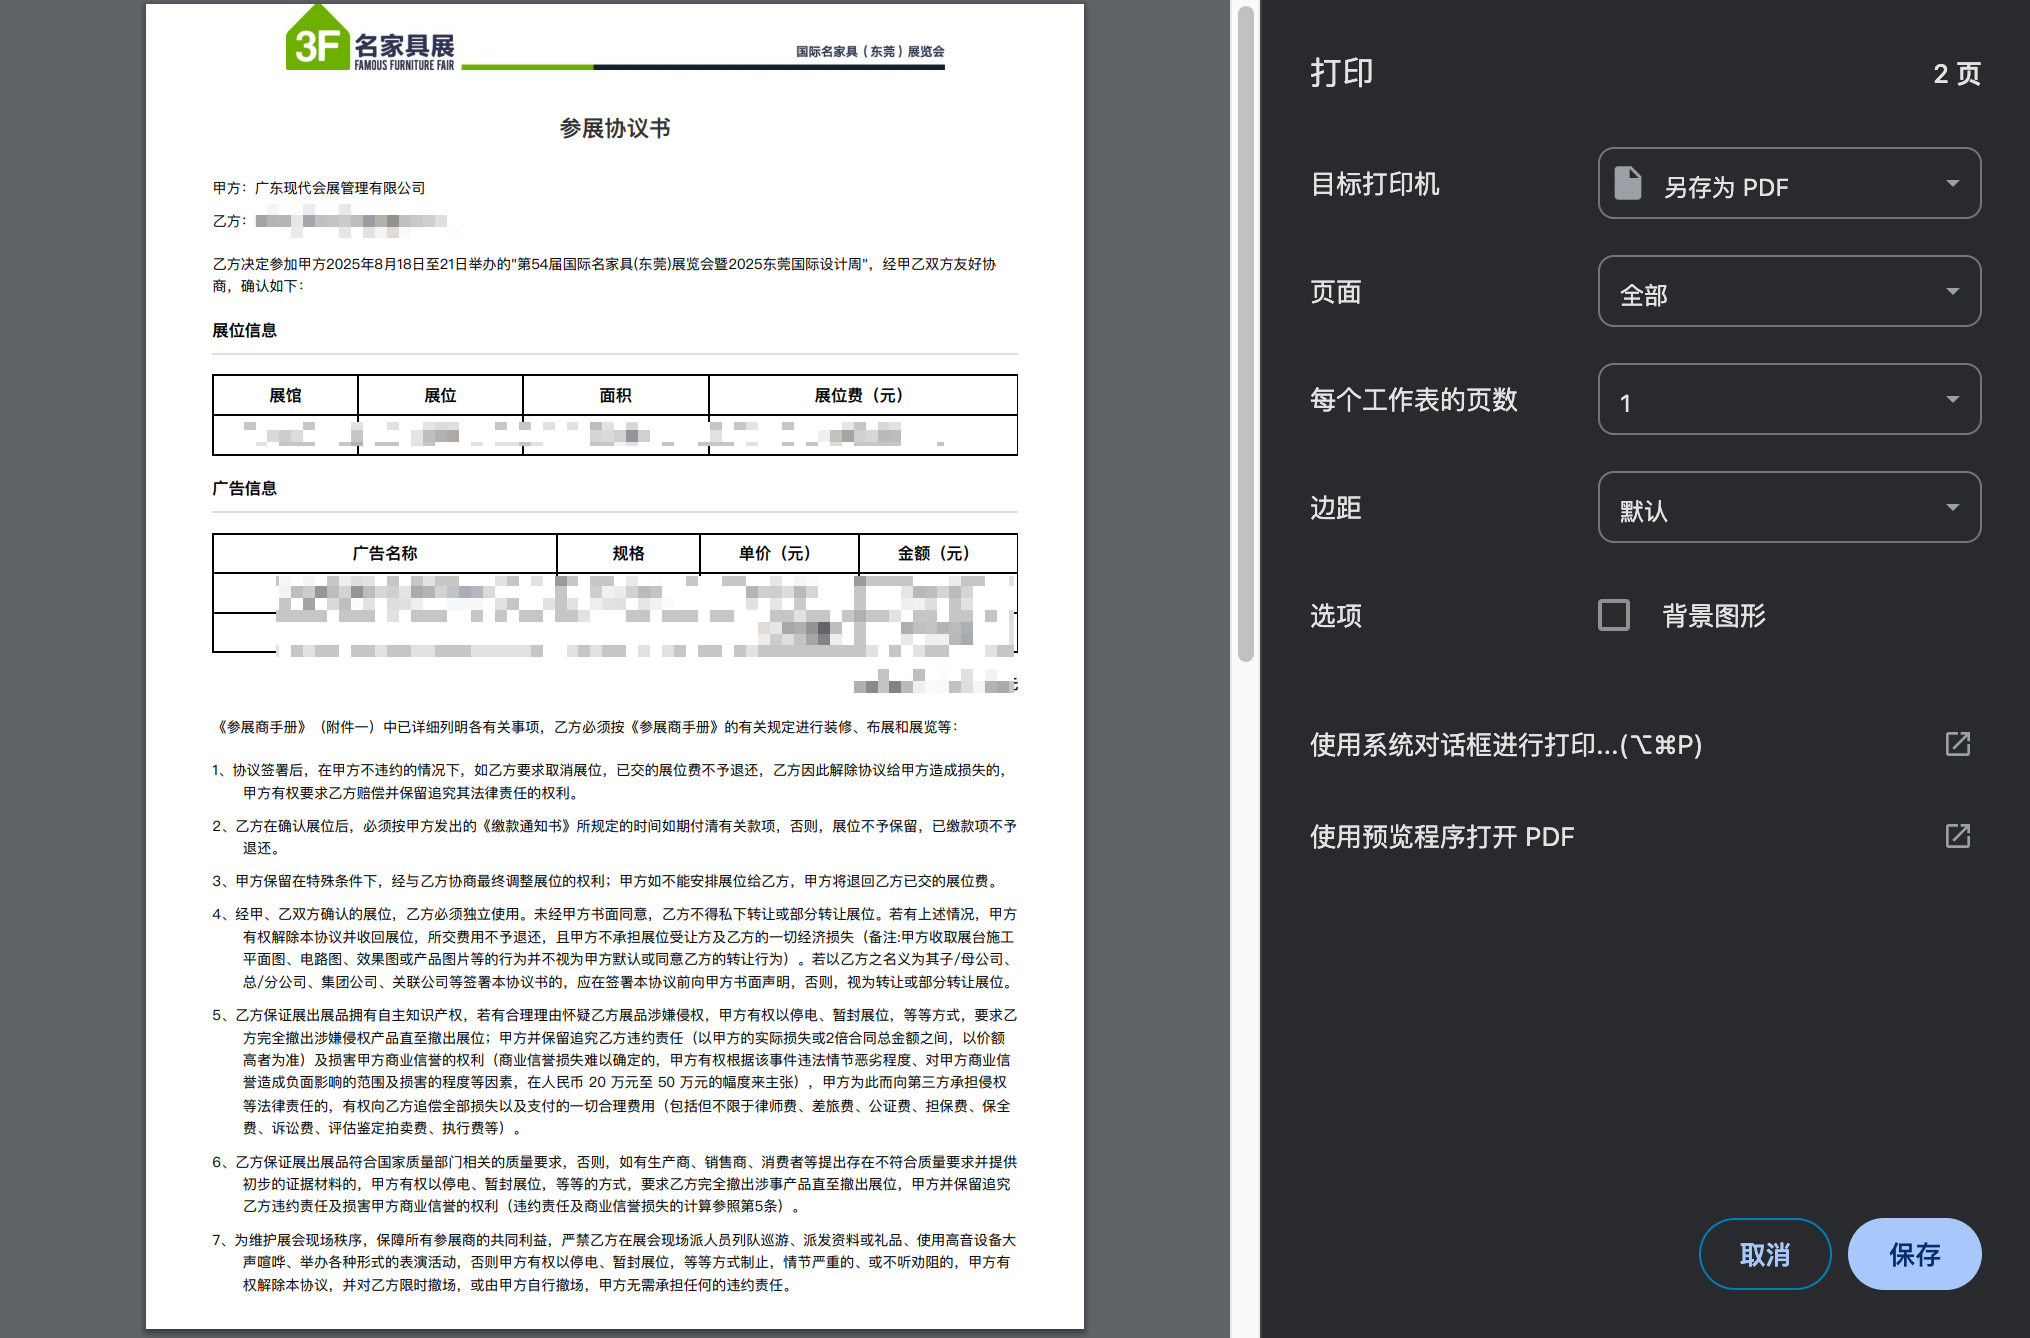
Task: Click the 广告名称 table header cell
Action: [384, 554]
